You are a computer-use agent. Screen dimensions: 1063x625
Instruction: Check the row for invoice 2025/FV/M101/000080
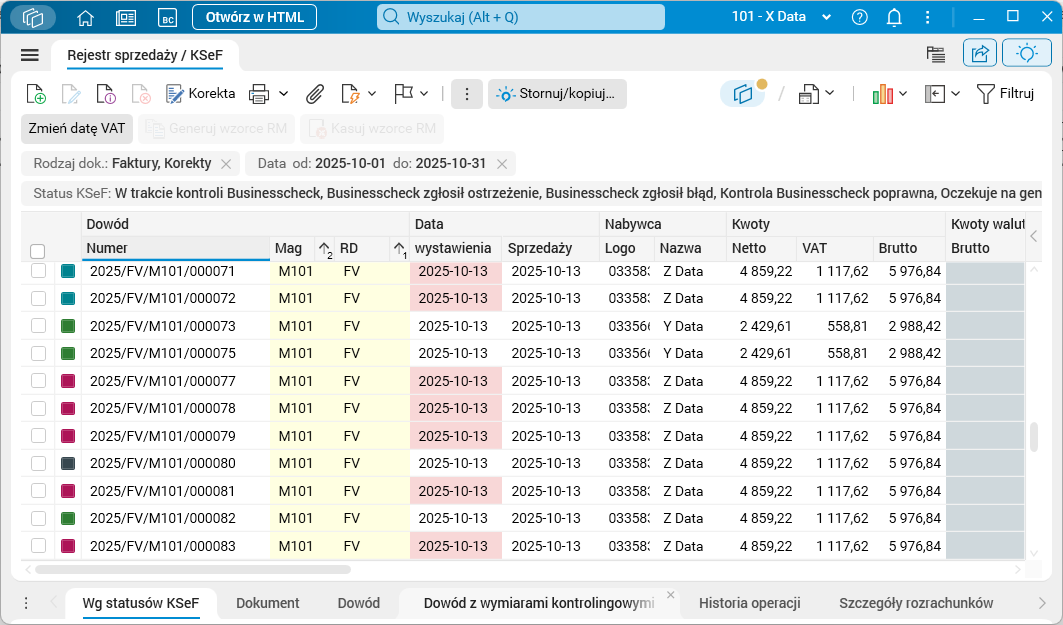(x=39, y=463)
